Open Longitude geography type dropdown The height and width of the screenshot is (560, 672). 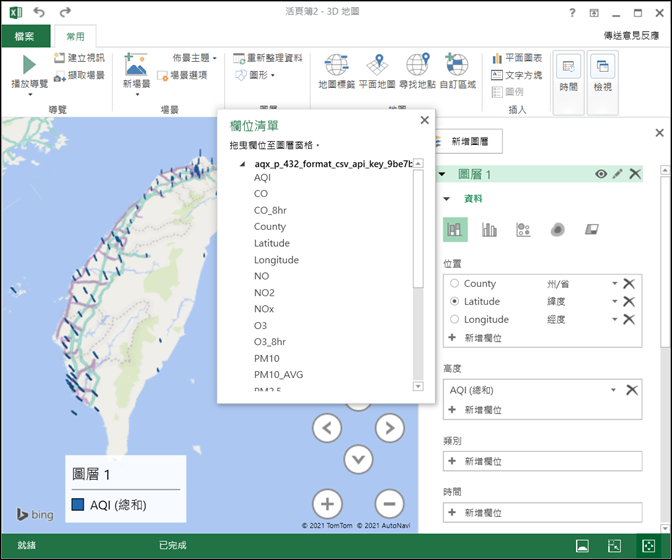click(614, 319)
